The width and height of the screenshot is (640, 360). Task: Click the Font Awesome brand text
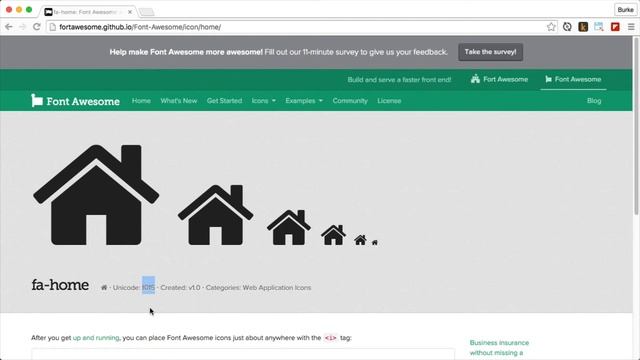point(83,101)
